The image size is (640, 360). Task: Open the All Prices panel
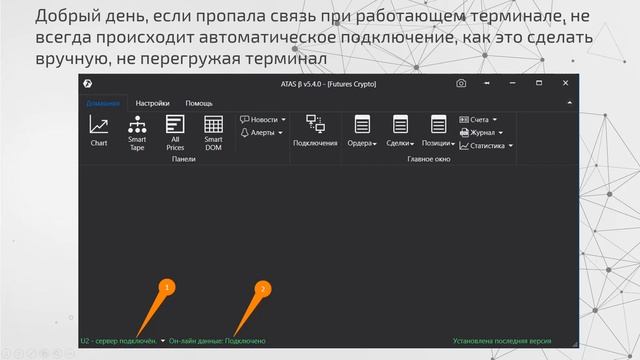tap(175, 133)
